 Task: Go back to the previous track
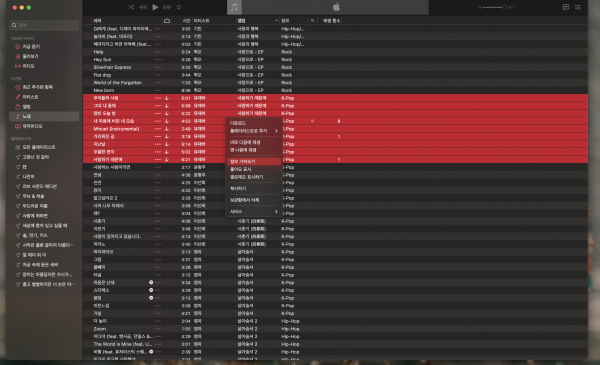click(x=143, y=7)
